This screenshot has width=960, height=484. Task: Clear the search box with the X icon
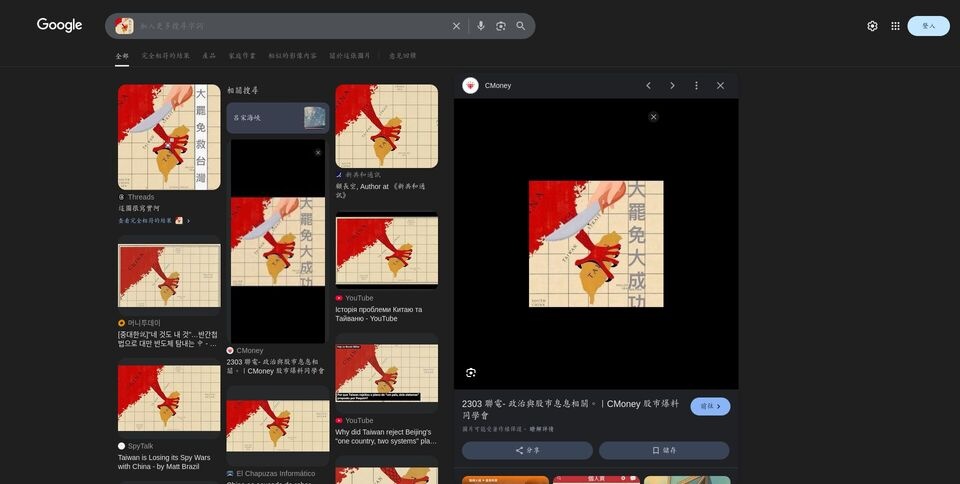coord(456,26)
